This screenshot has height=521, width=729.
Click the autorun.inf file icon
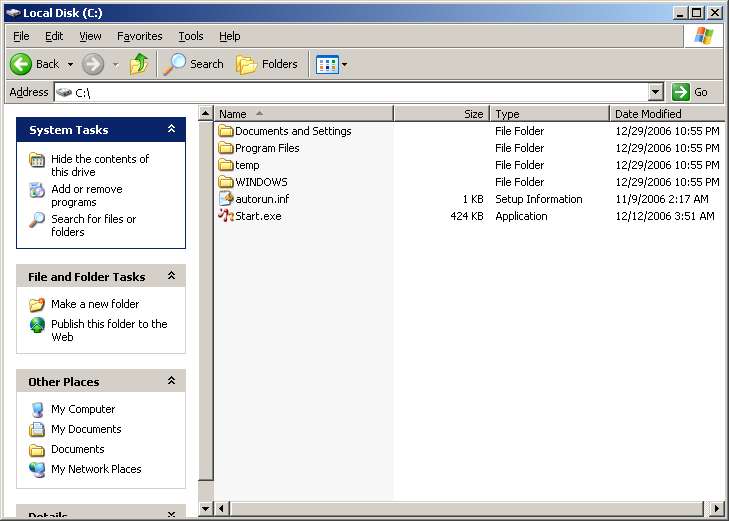(x=226, y=199)
